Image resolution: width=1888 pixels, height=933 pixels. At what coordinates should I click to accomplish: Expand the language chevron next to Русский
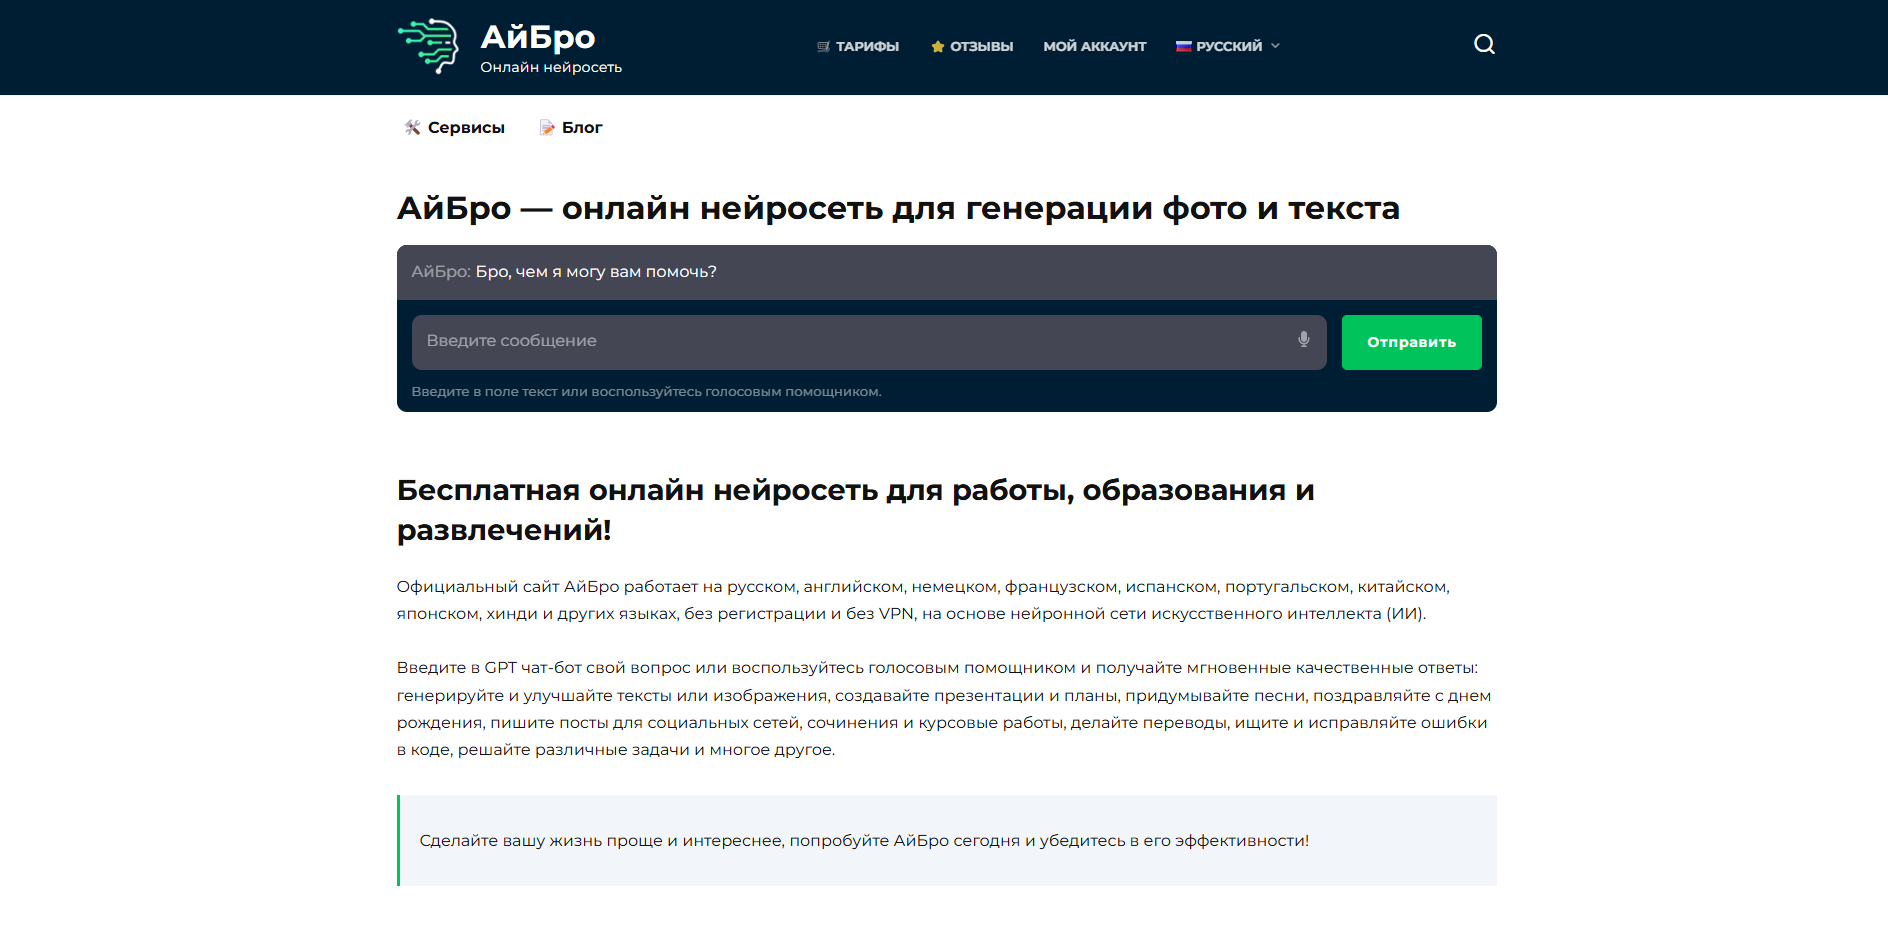pyautogui.click(x=1275, y=46)
